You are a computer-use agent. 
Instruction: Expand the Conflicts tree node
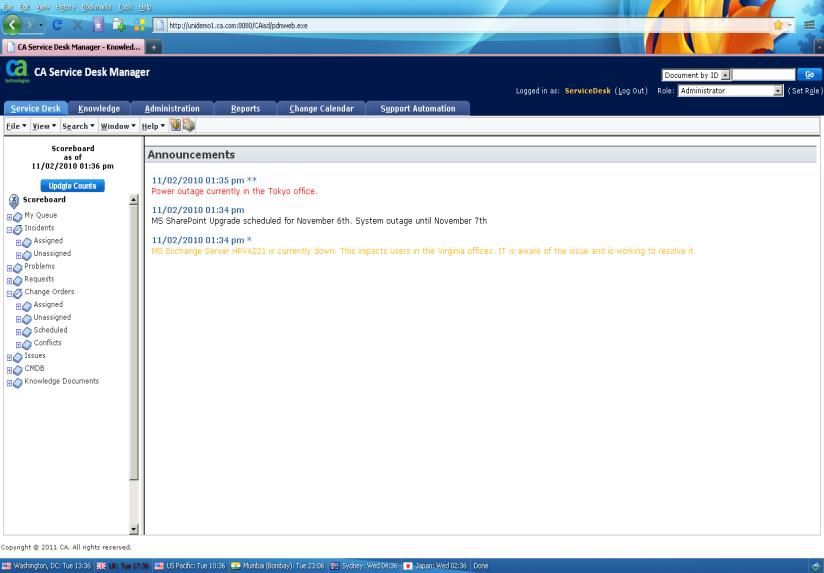(18, 345)
